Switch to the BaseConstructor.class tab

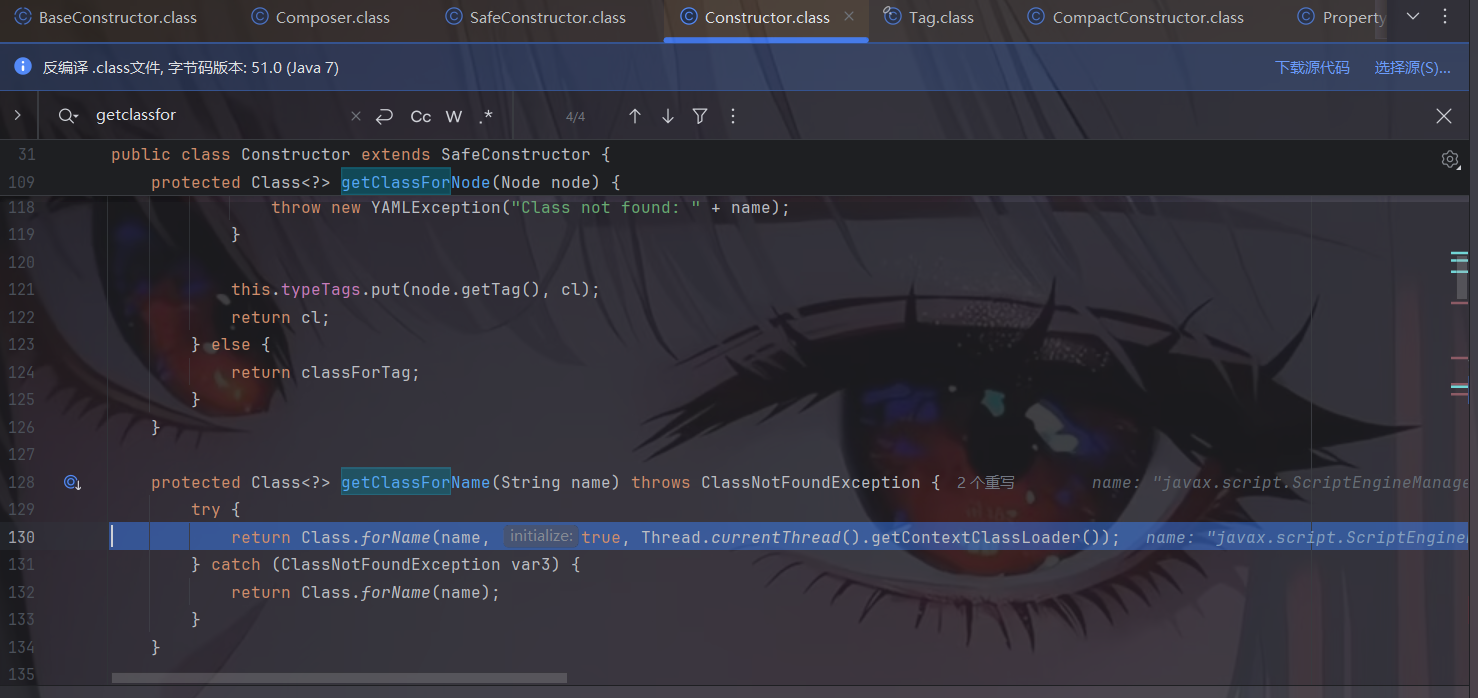[x=105, y=17]
